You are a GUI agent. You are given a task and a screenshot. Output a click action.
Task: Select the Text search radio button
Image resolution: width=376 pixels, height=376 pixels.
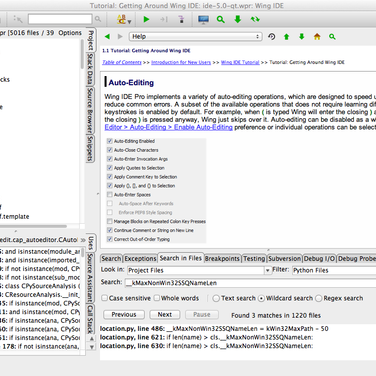click(216, 298)
